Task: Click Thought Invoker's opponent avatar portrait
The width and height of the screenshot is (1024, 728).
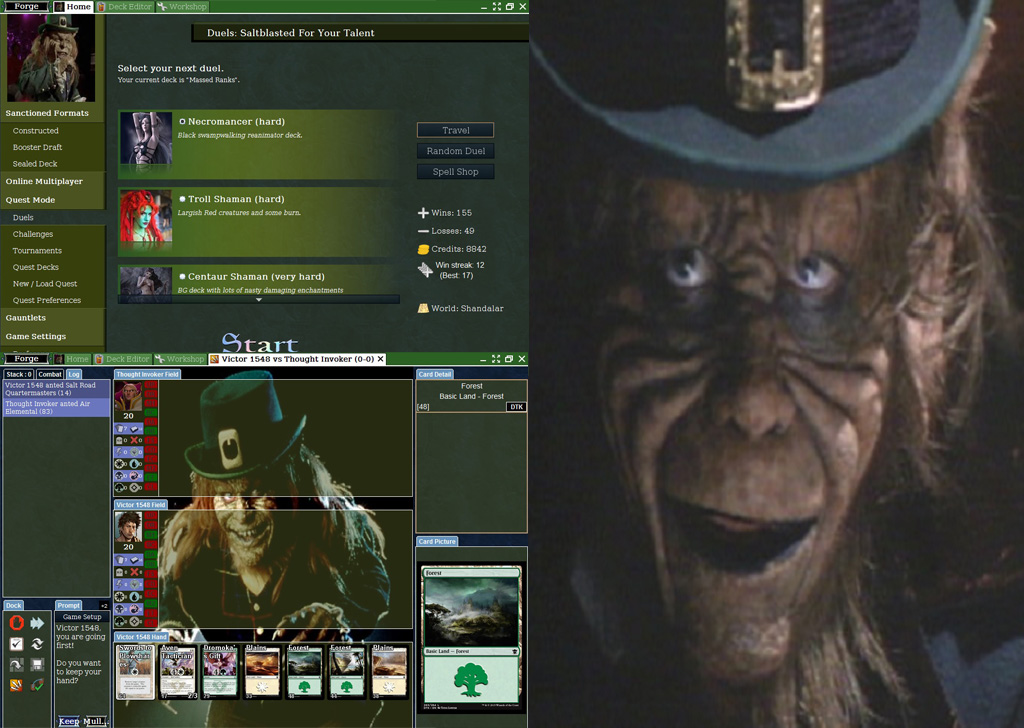Action: click(x=127, y=396)
